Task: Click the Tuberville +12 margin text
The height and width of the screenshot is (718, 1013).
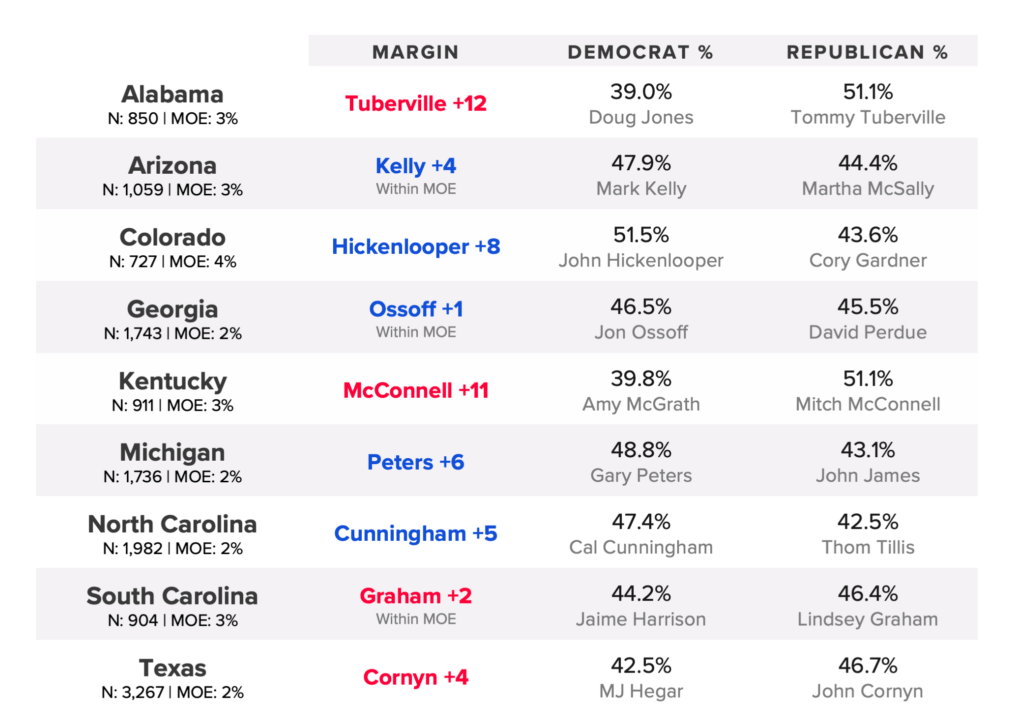Action: (x=416, y=103)
